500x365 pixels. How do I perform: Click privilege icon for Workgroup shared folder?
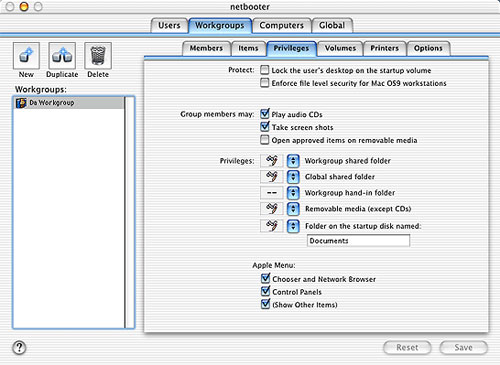(272, 161)
